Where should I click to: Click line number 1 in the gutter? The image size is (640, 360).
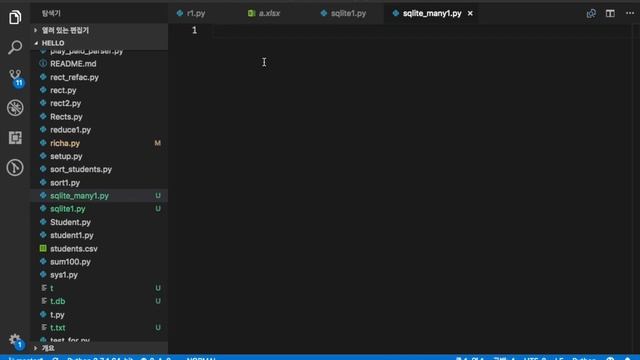click(x=194, y=30)
